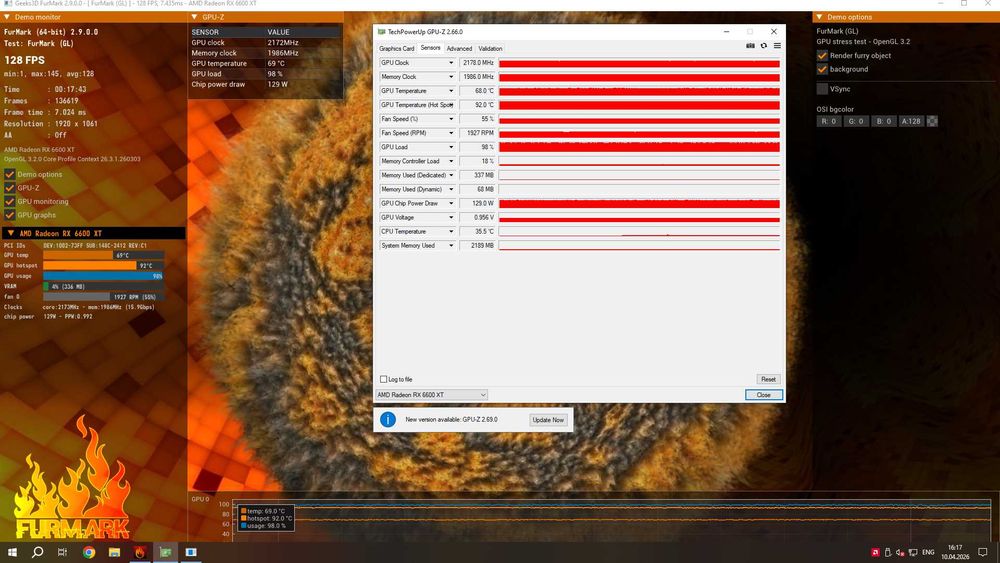Open the GPU Voltage sensor dropdown
Image resolution: width=1000 pixels, height=563 pixels.
click(451, 217)
